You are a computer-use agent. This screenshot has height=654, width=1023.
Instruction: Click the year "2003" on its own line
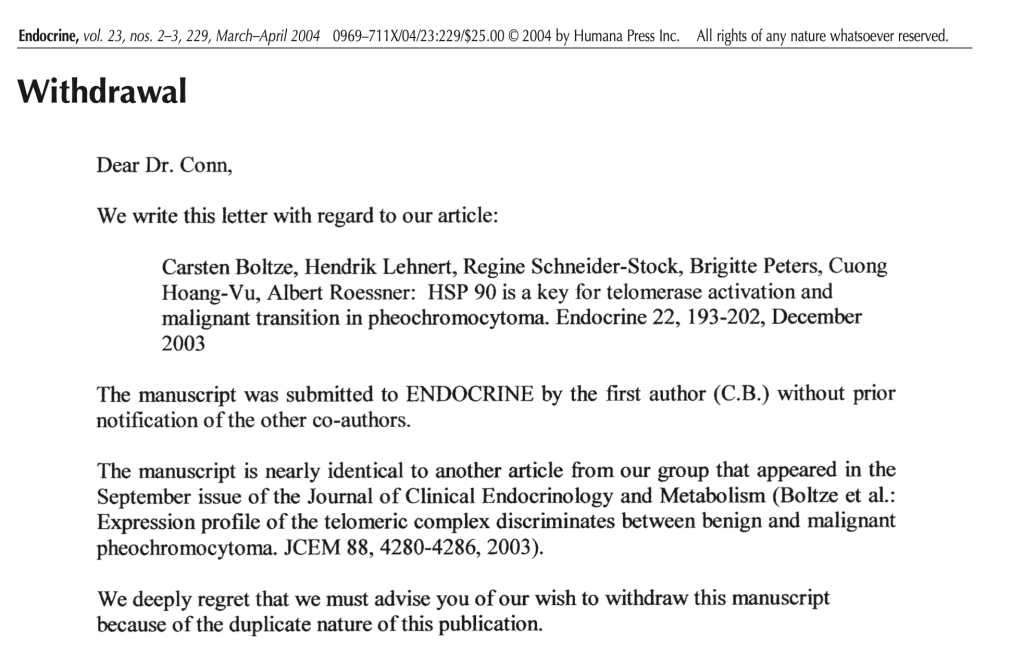tap(183, 343)
